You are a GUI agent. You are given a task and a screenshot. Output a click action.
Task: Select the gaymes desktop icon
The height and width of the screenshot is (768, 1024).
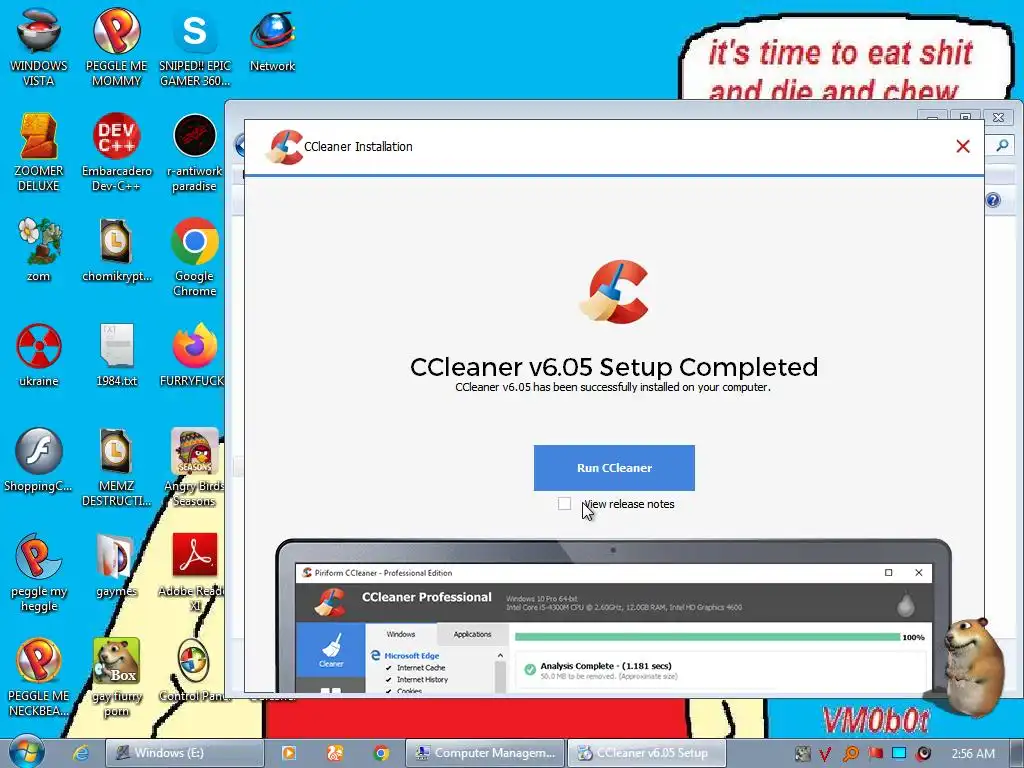pyautogui.click(x=116, y=565)
